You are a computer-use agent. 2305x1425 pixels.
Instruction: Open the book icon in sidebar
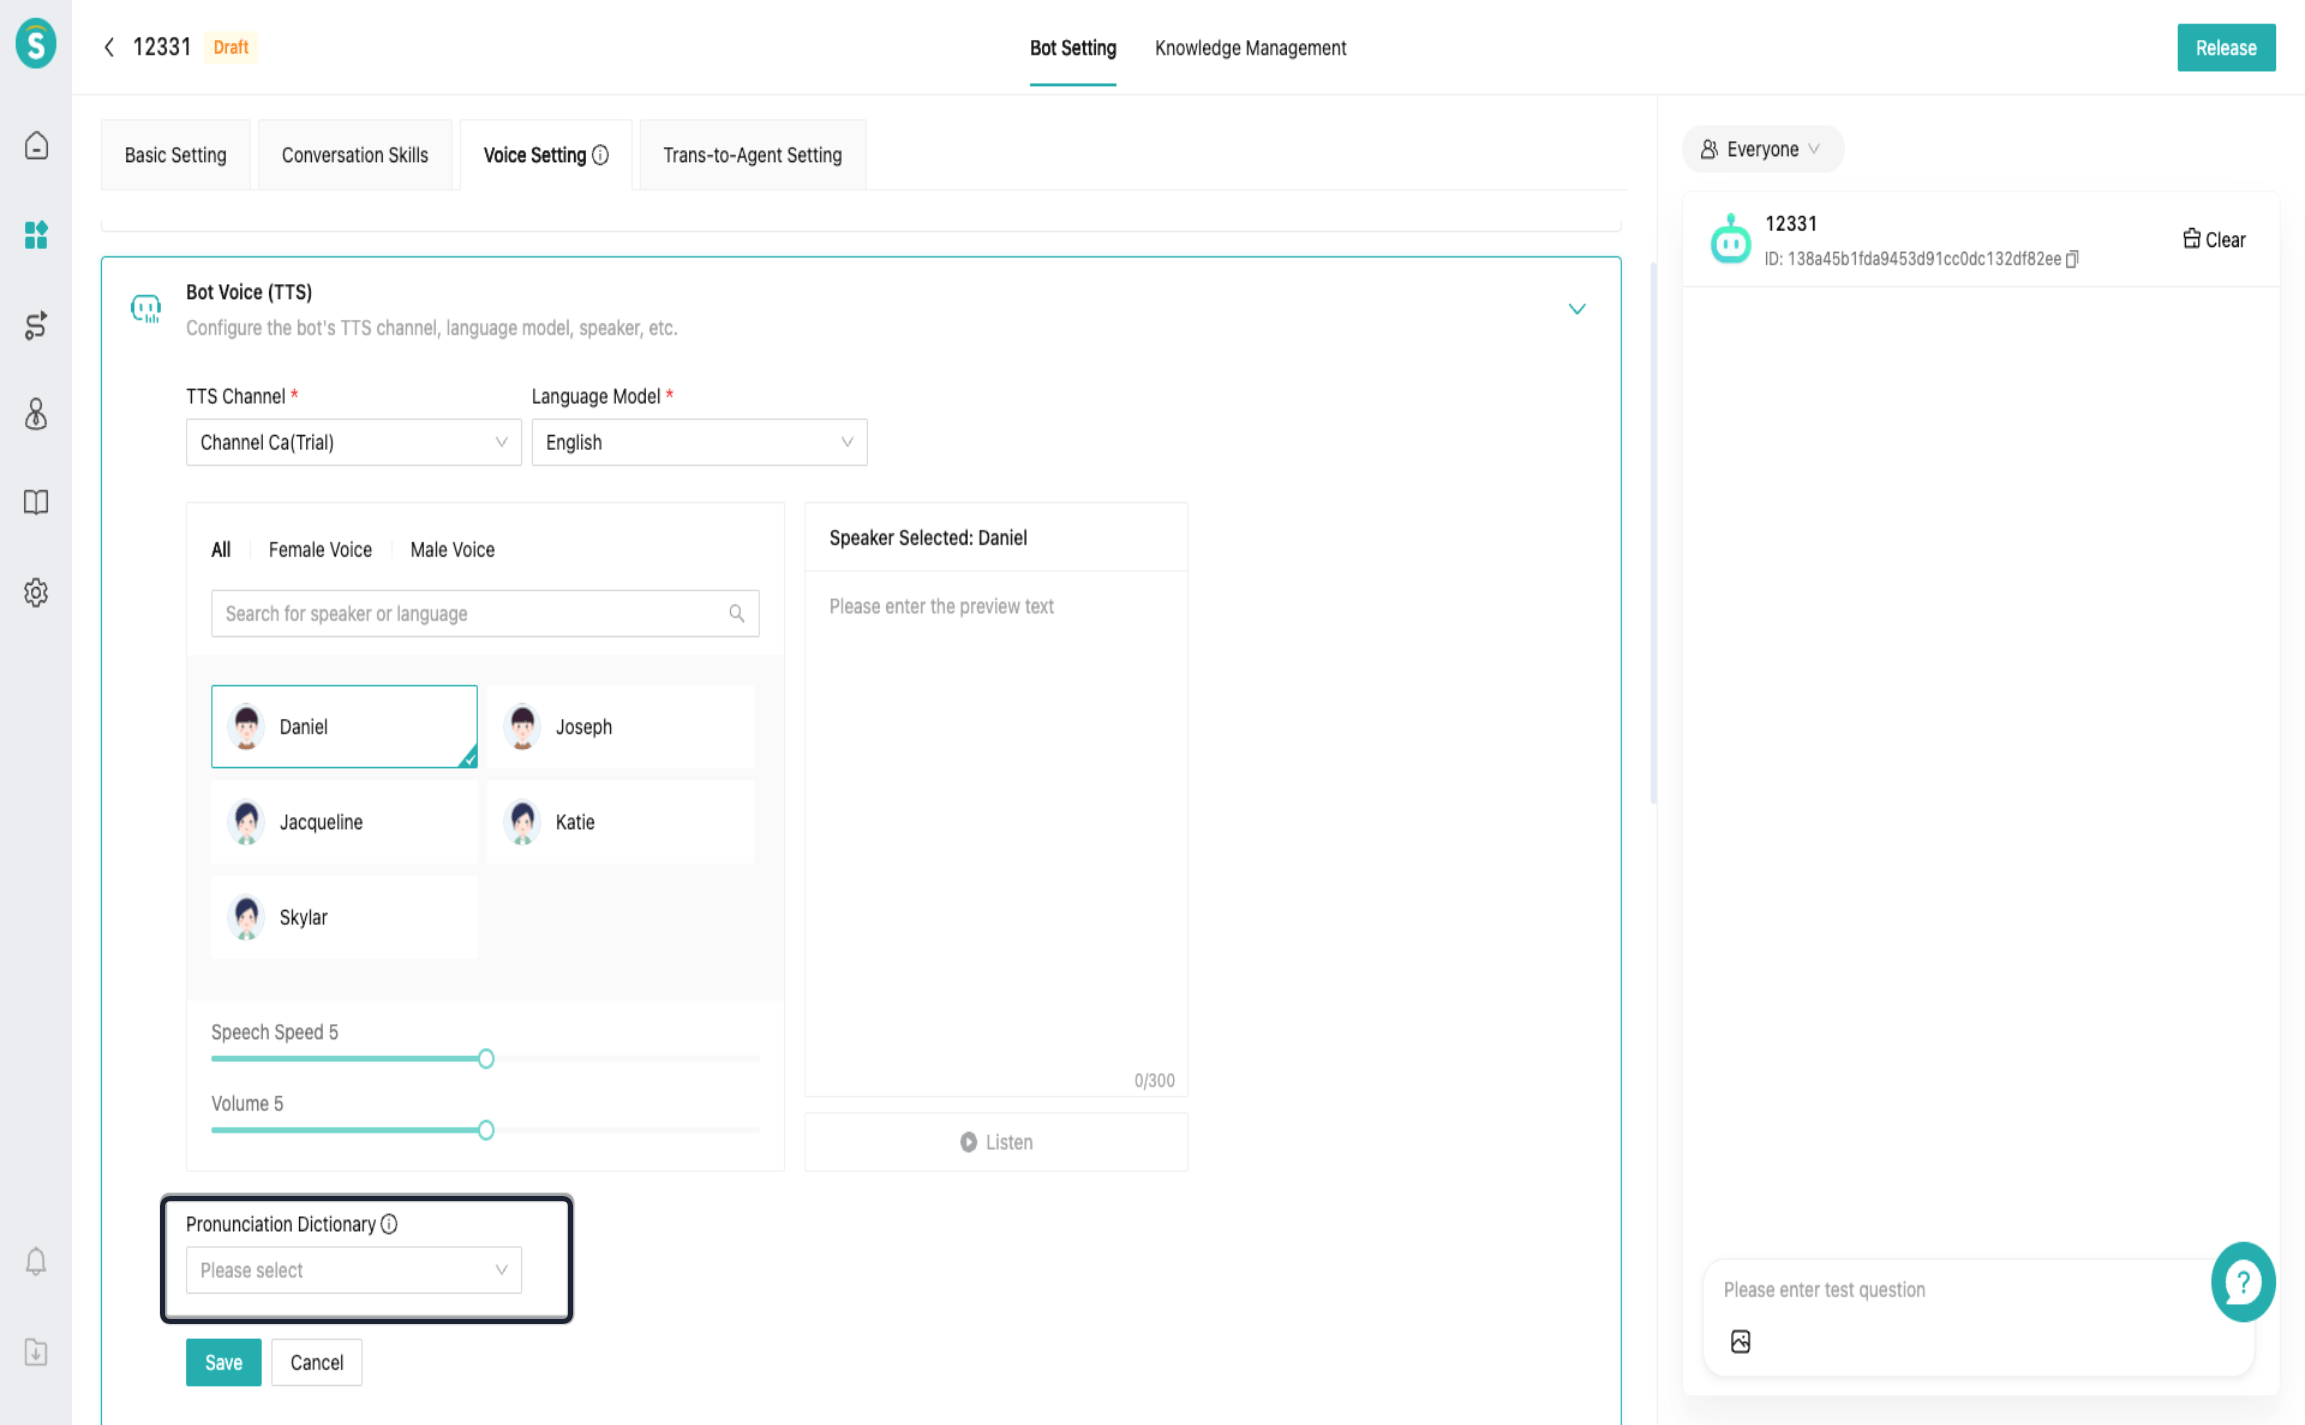coord(36,502)
